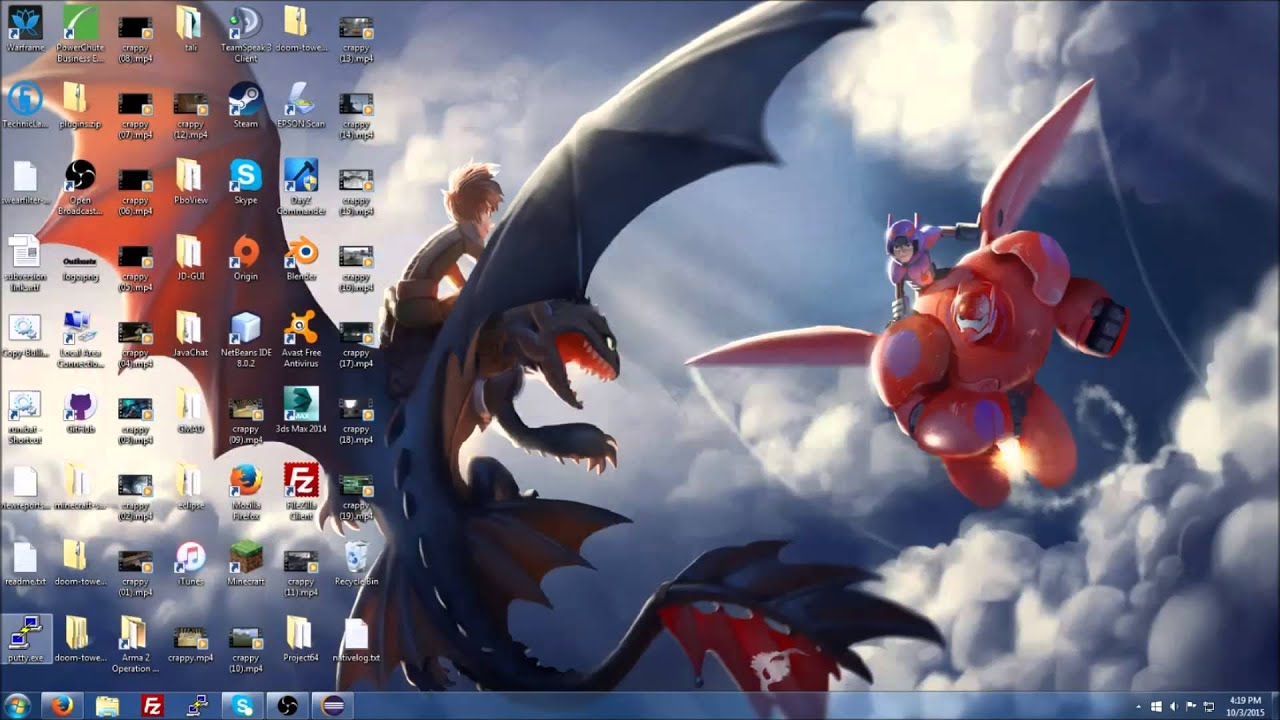Viewport: 1280px width, 720px height.
Task: Open the Windows Start menu
Action: point(18,705)
